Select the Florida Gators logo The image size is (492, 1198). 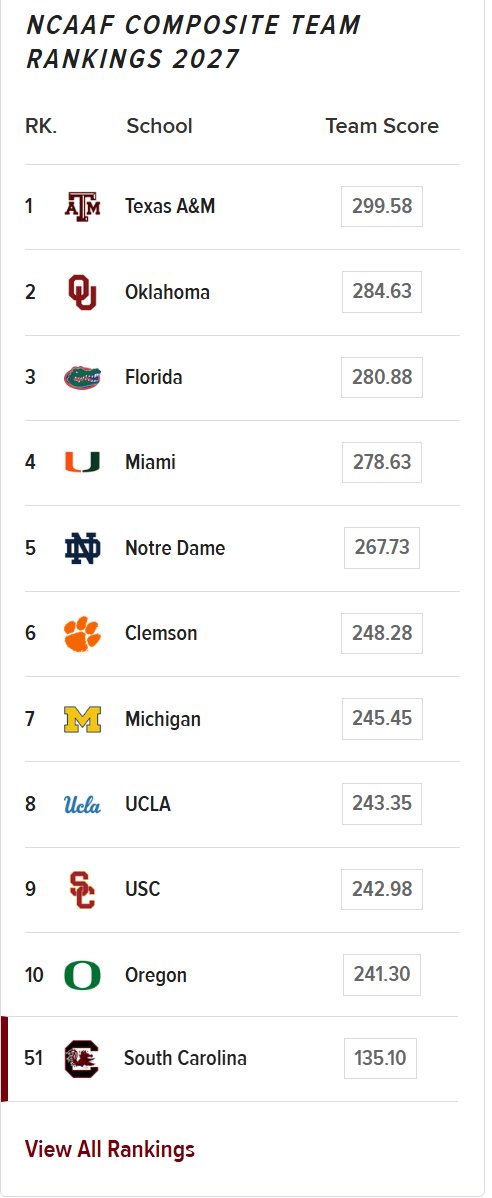point(83,377)
